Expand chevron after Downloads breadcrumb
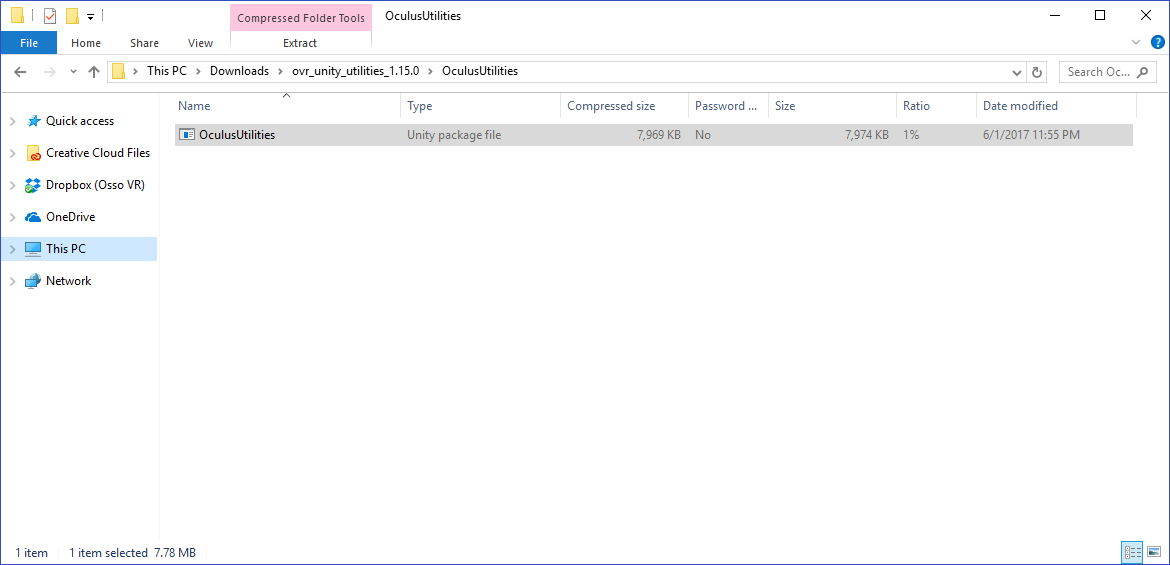The image size is (1170, 565). click(281, 72)
